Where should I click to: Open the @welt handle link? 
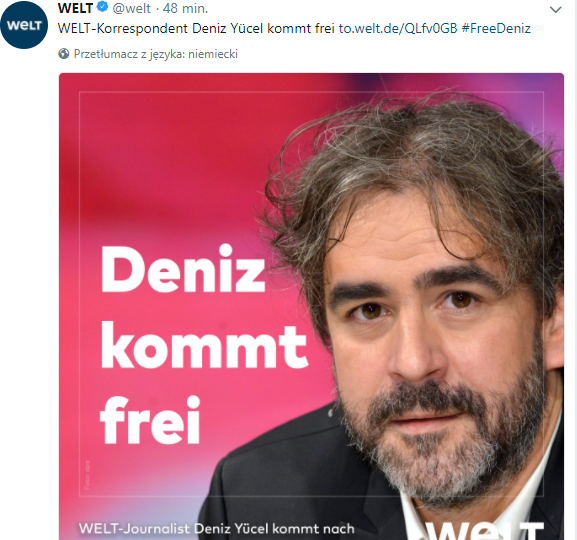point(131,8)
